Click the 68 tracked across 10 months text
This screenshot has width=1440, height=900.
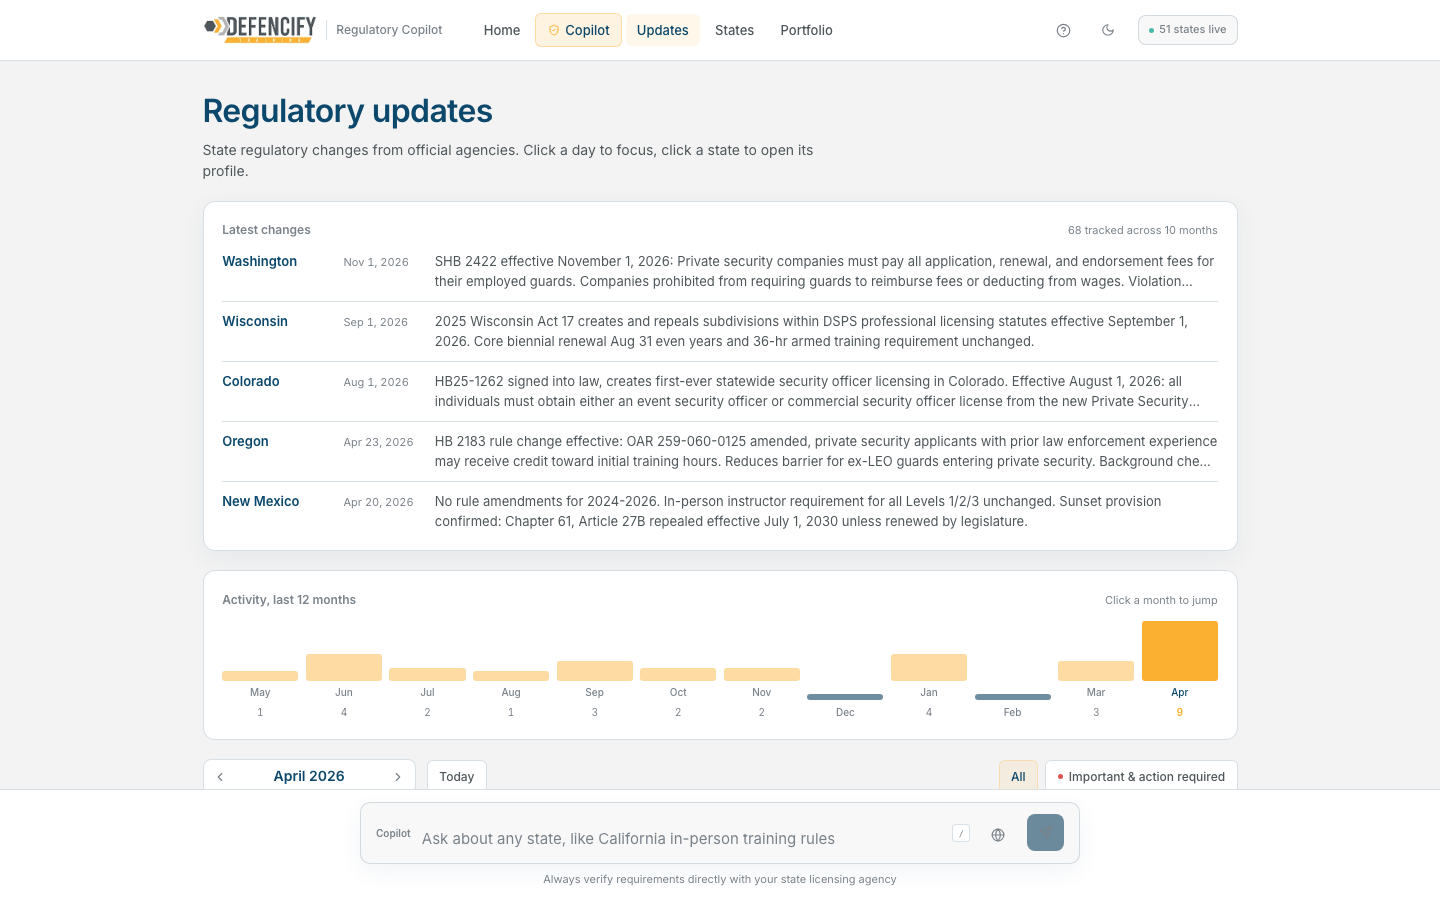click(x=1142, y=230)
